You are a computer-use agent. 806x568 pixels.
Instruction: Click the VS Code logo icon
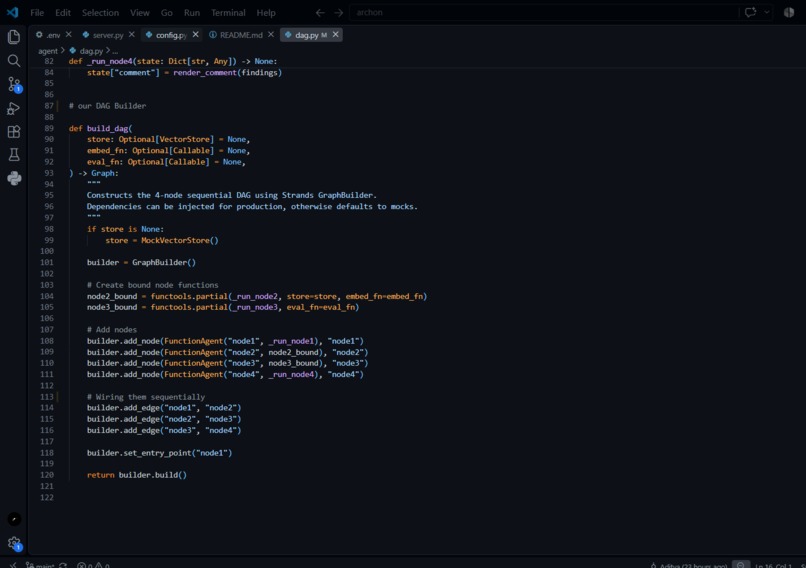tap(12, 12)
